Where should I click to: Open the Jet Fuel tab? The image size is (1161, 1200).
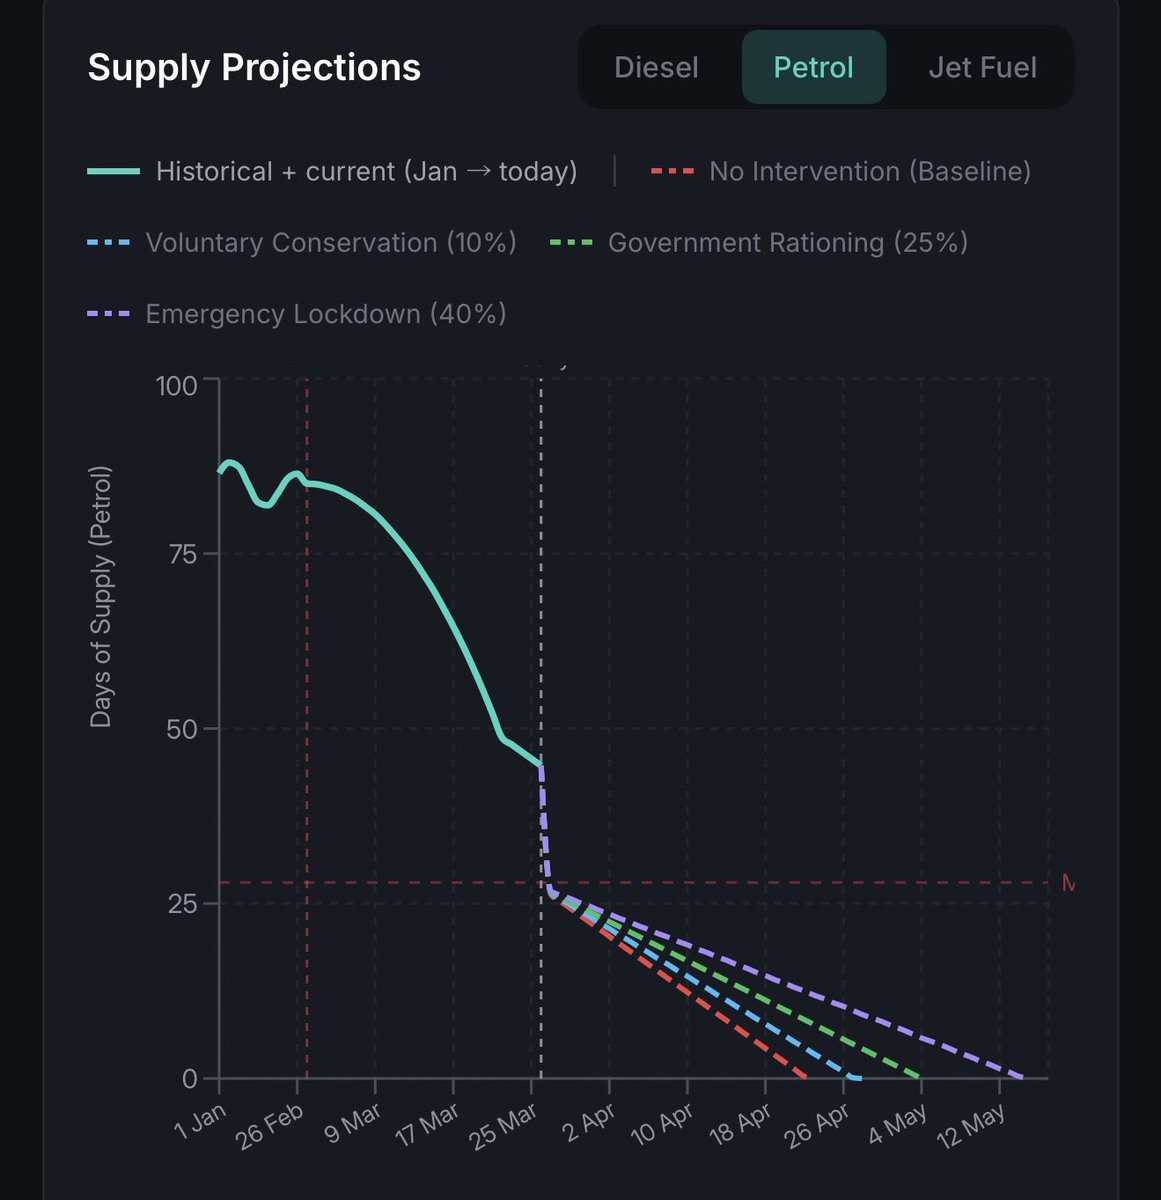point(982,68)
